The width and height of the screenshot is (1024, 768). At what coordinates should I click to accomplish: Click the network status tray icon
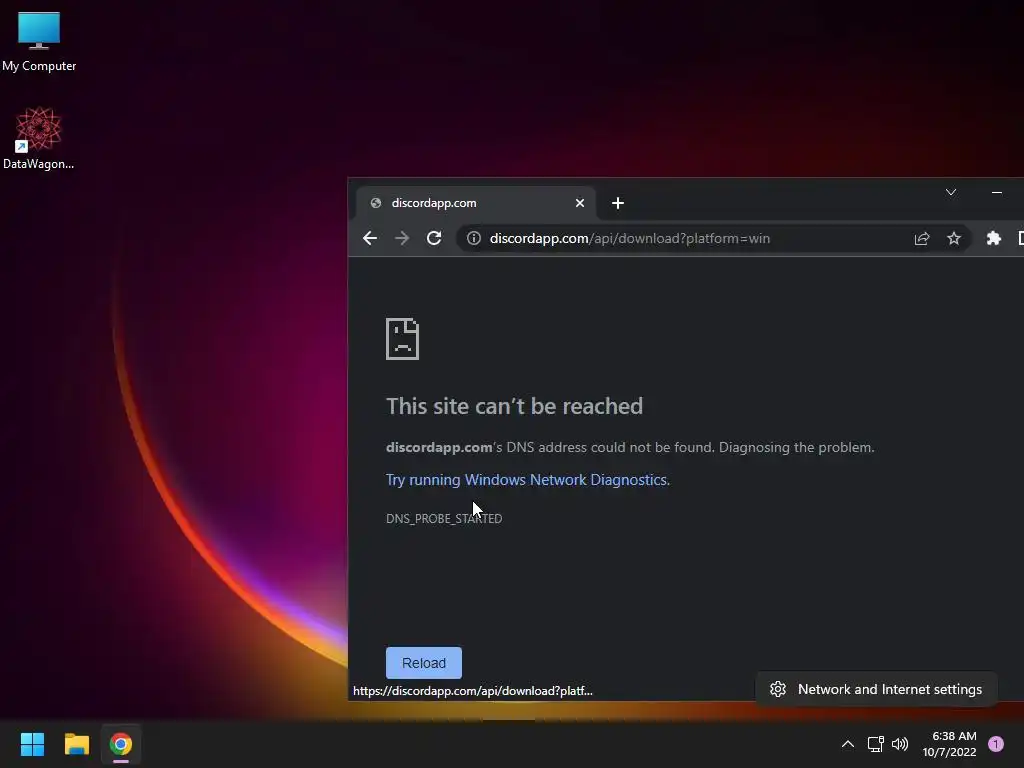tap(876, 744)
